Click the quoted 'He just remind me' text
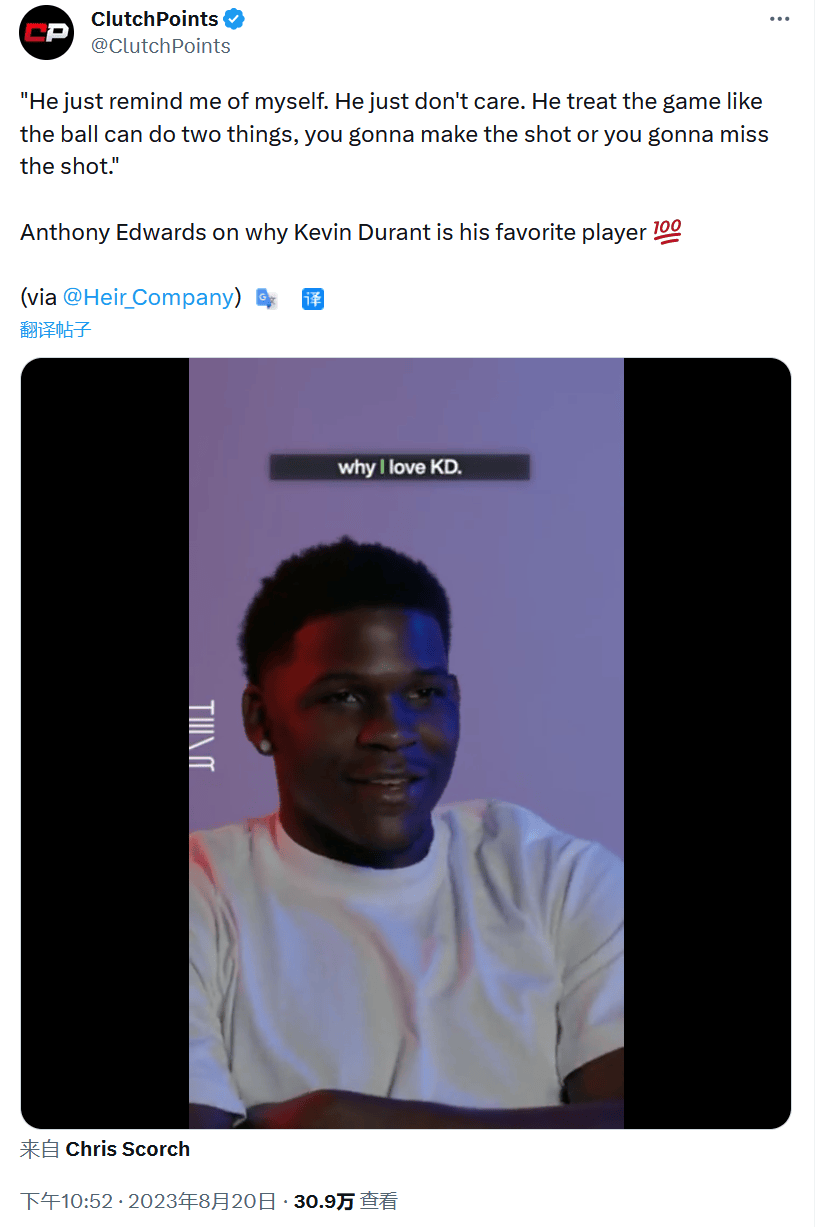Image resolution: width=816 pixels, height=1227 pixels. 394,134
